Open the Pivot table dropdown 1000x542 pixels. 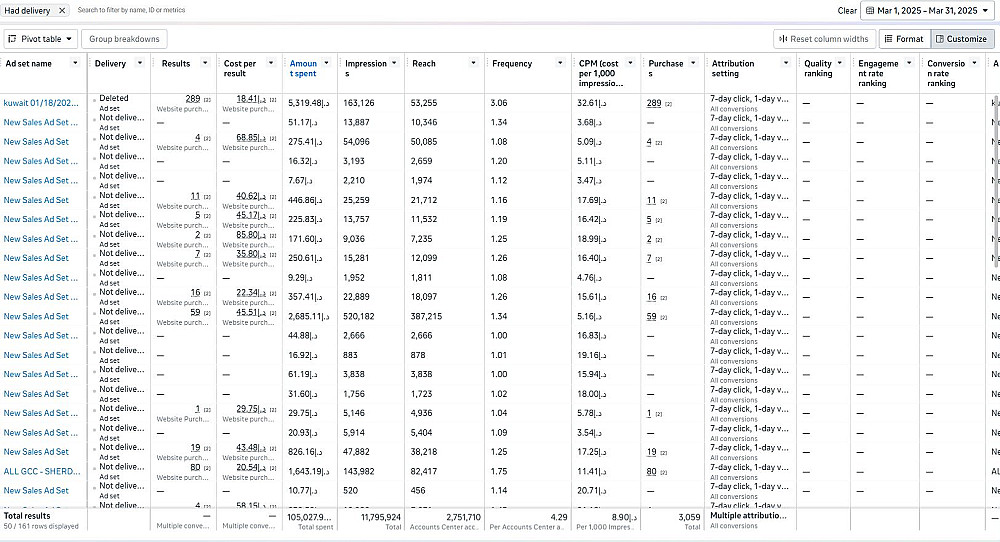[41, 39]
